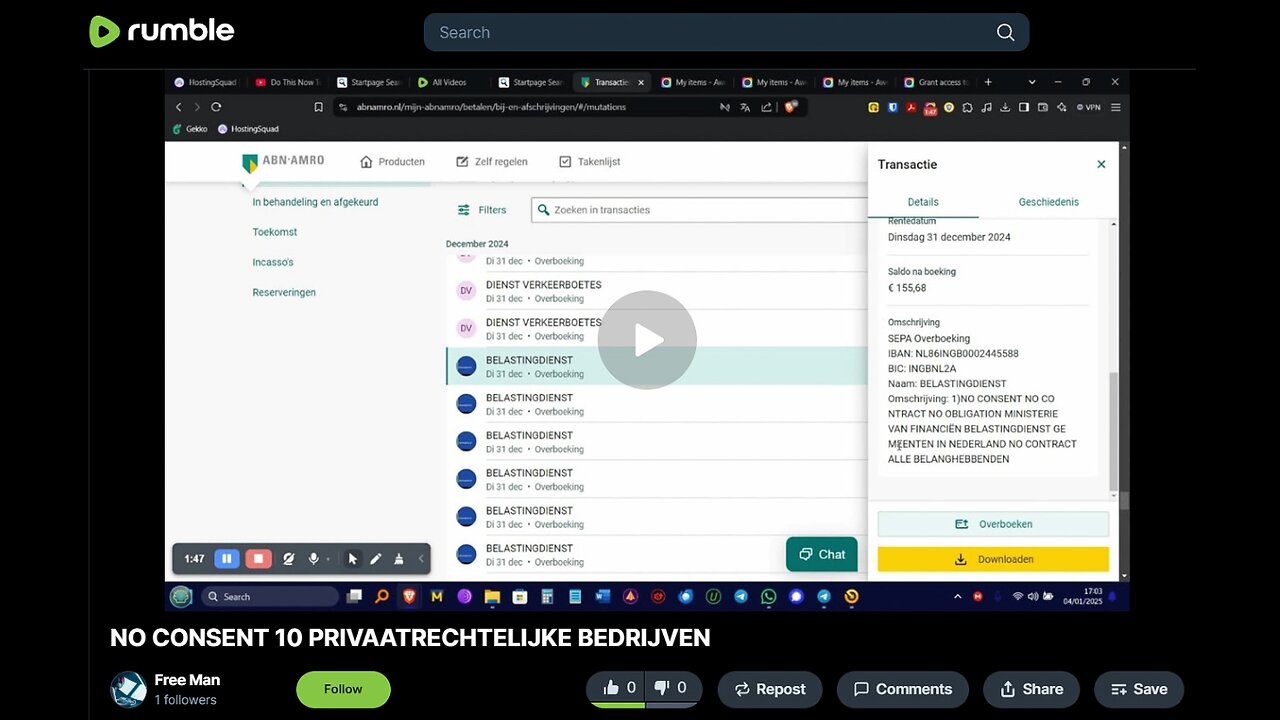Select the pen drawing tool in recorder toolbar
This screenshot has height=720, width=1280.
coord(376,559)
